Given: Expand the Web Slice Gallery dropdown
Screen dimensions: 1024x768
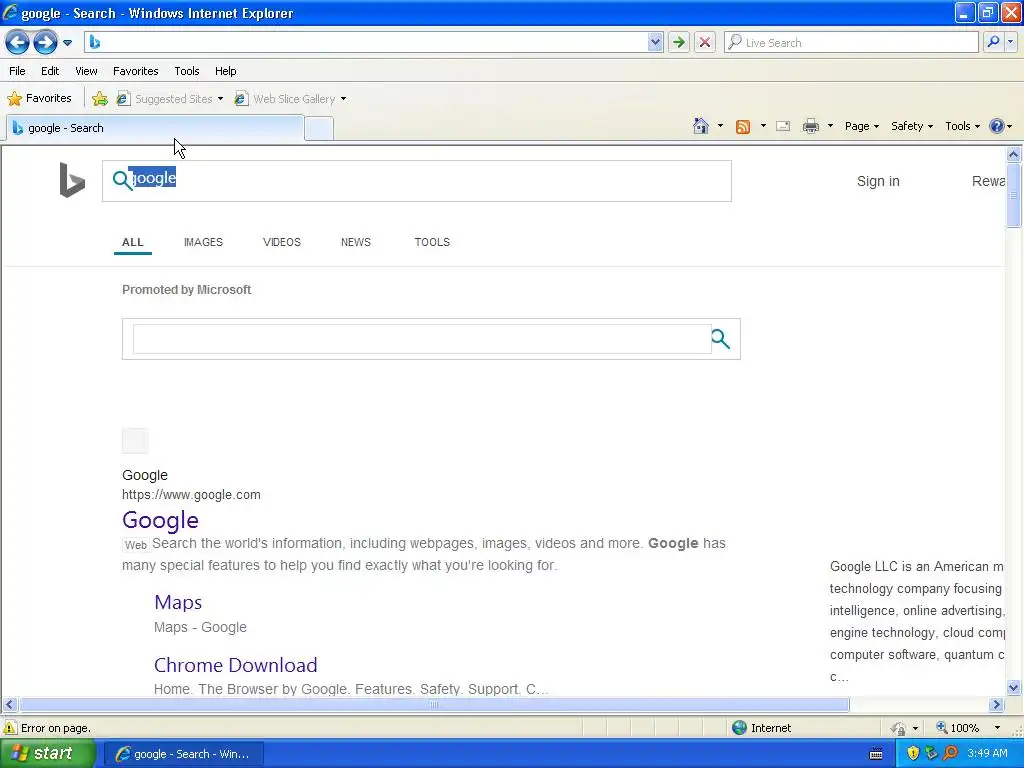Looking at the screenshot, I should tap(344, 99).
